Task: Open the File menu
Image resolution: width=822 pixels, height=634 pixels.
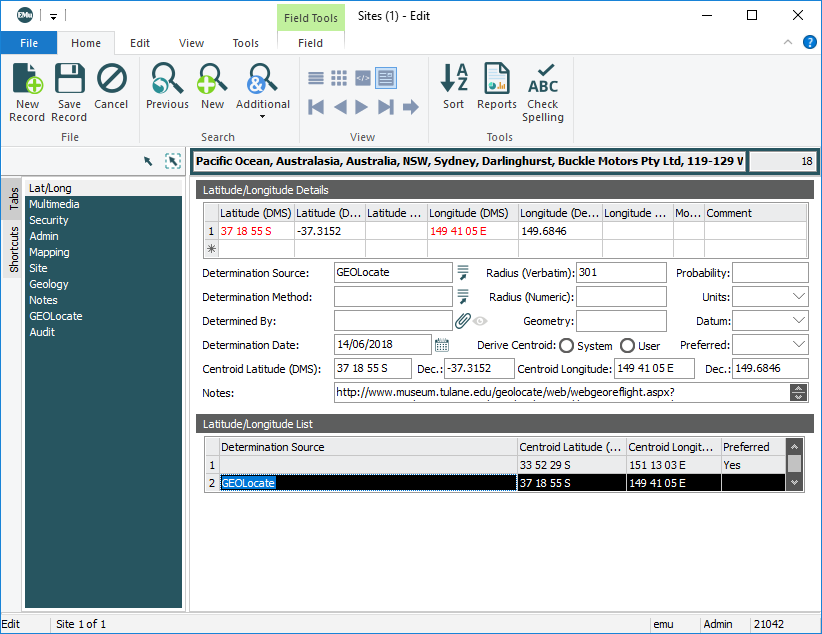Action: pyautogui.click(x=28, y=43)
